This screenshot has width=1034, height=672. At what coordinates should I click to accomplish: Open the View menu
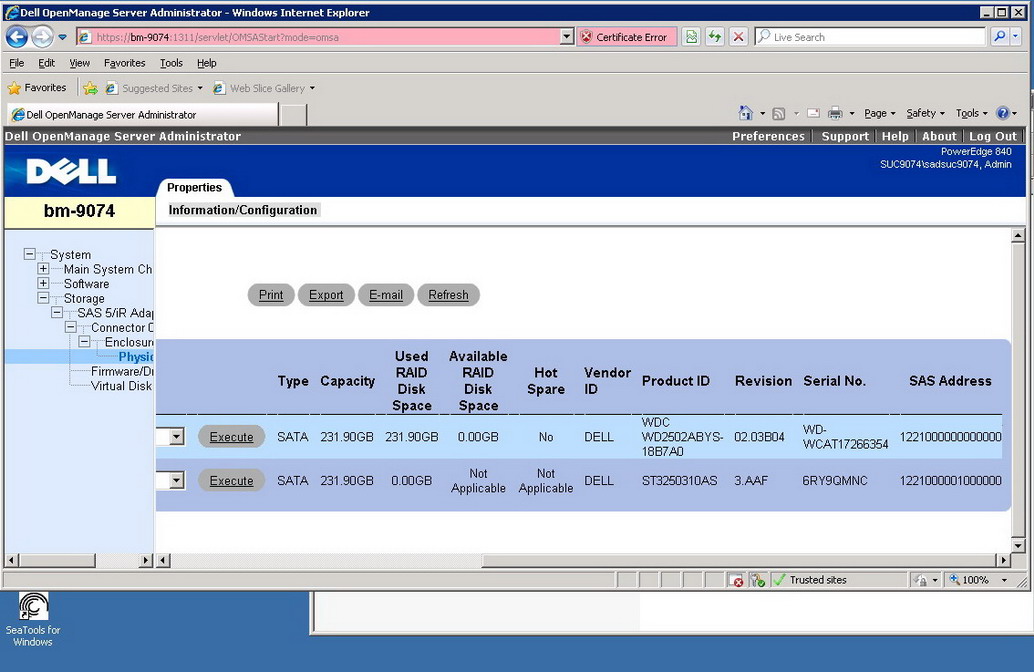[x=79, y=63]
